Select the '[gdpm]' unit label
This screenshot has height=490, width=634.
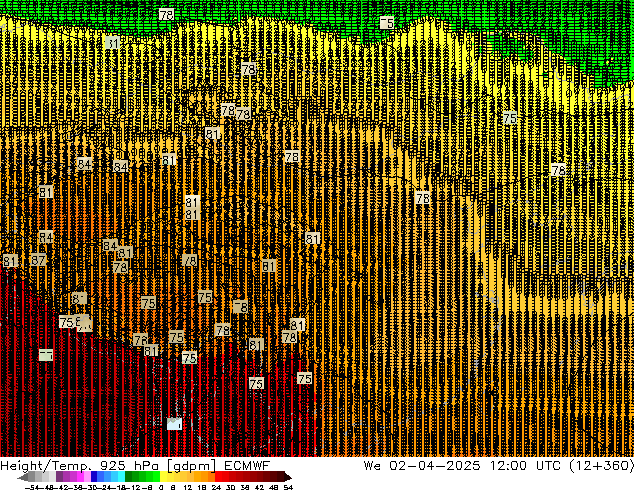tap(192, 466)
